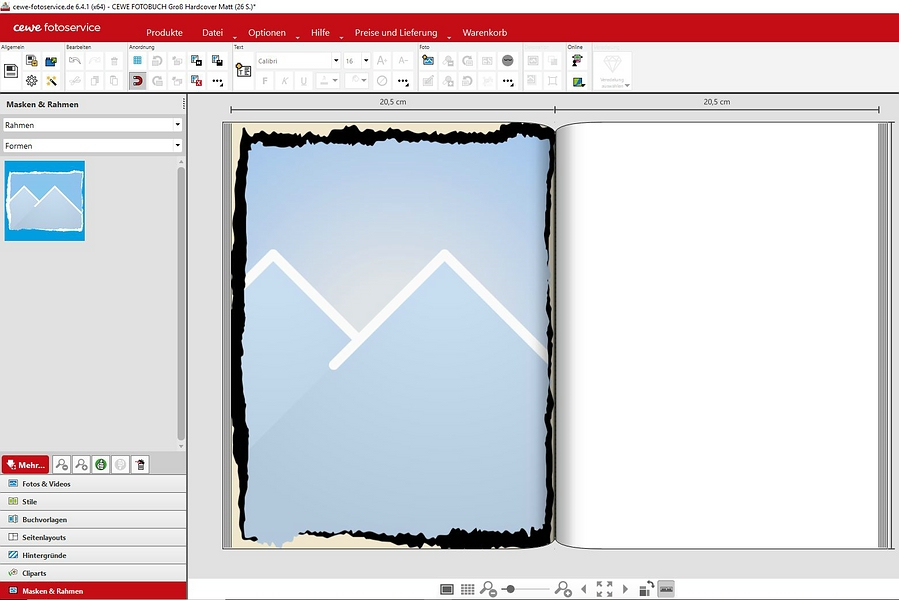
Task: Click the fit-to-screen arrows icon
Action: [604, 589]
